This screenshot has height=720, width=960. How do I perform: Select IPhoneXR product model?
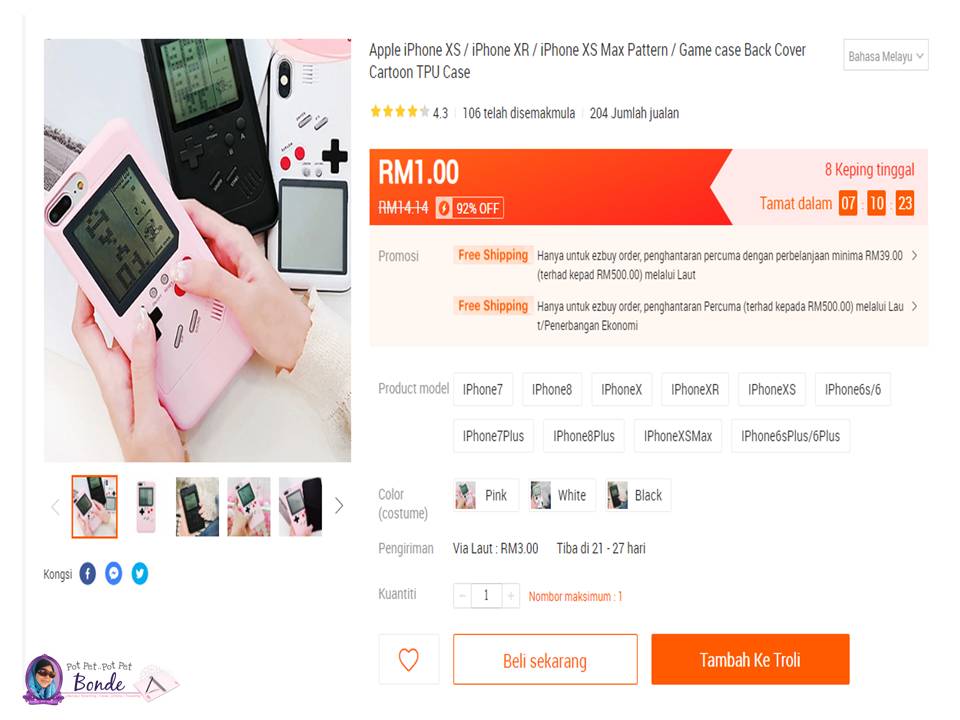[x=695, y=389]
